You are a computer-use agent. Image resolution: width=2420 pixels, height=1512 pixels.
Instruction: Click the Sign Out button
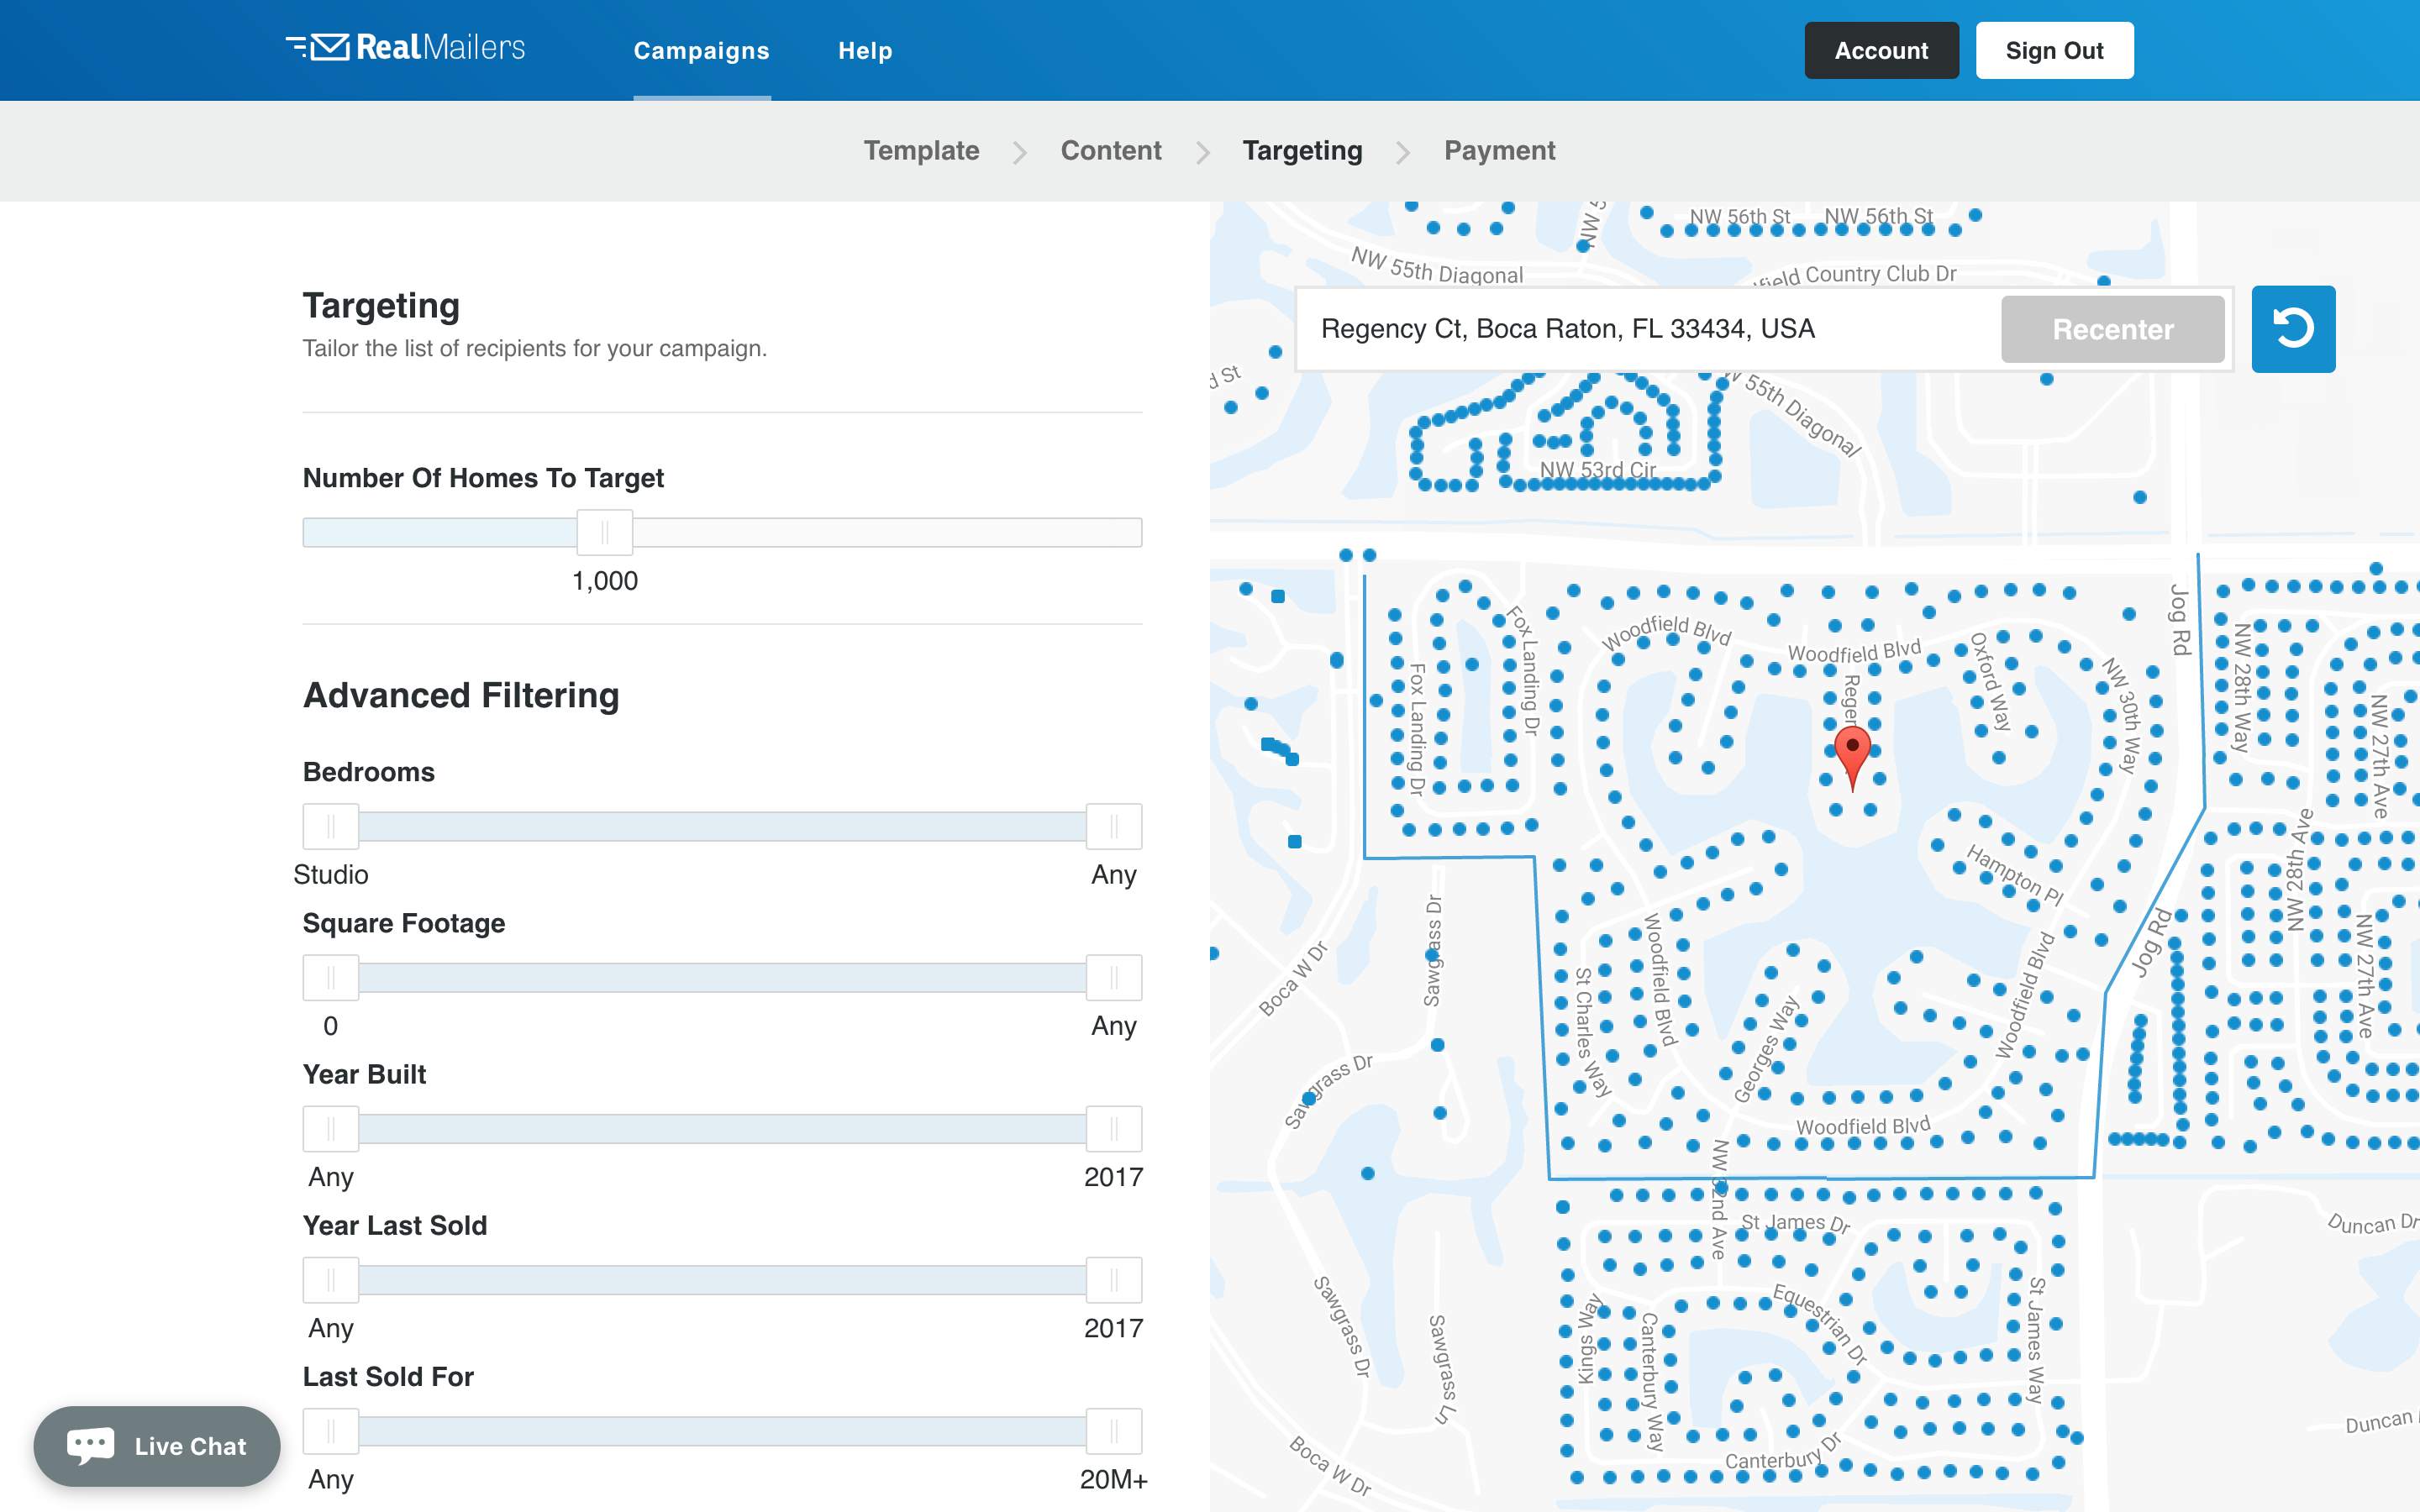point(2053,51)
